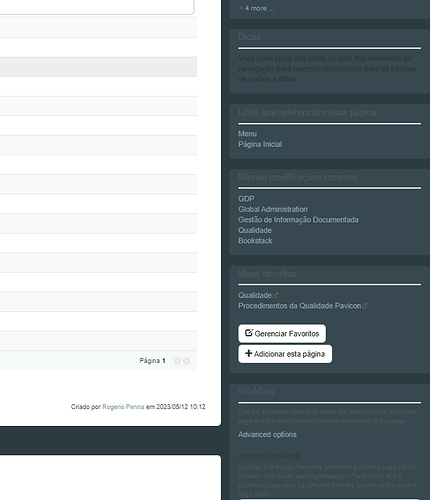430x500 pixels.
Task: Open the Página Inicial link
Action: point(260,144)
